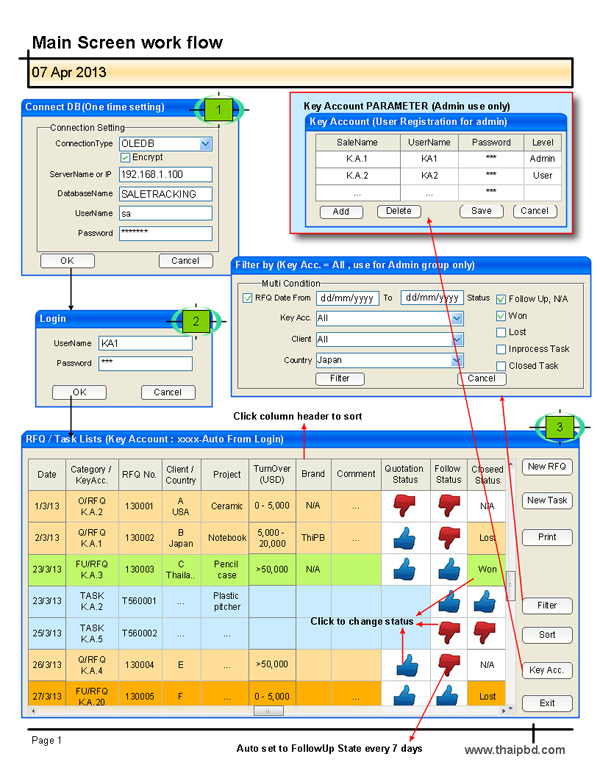Sort by the Comment column header
Image resolution: width=600 pixels, height=776 pixels.
[356, 474]
